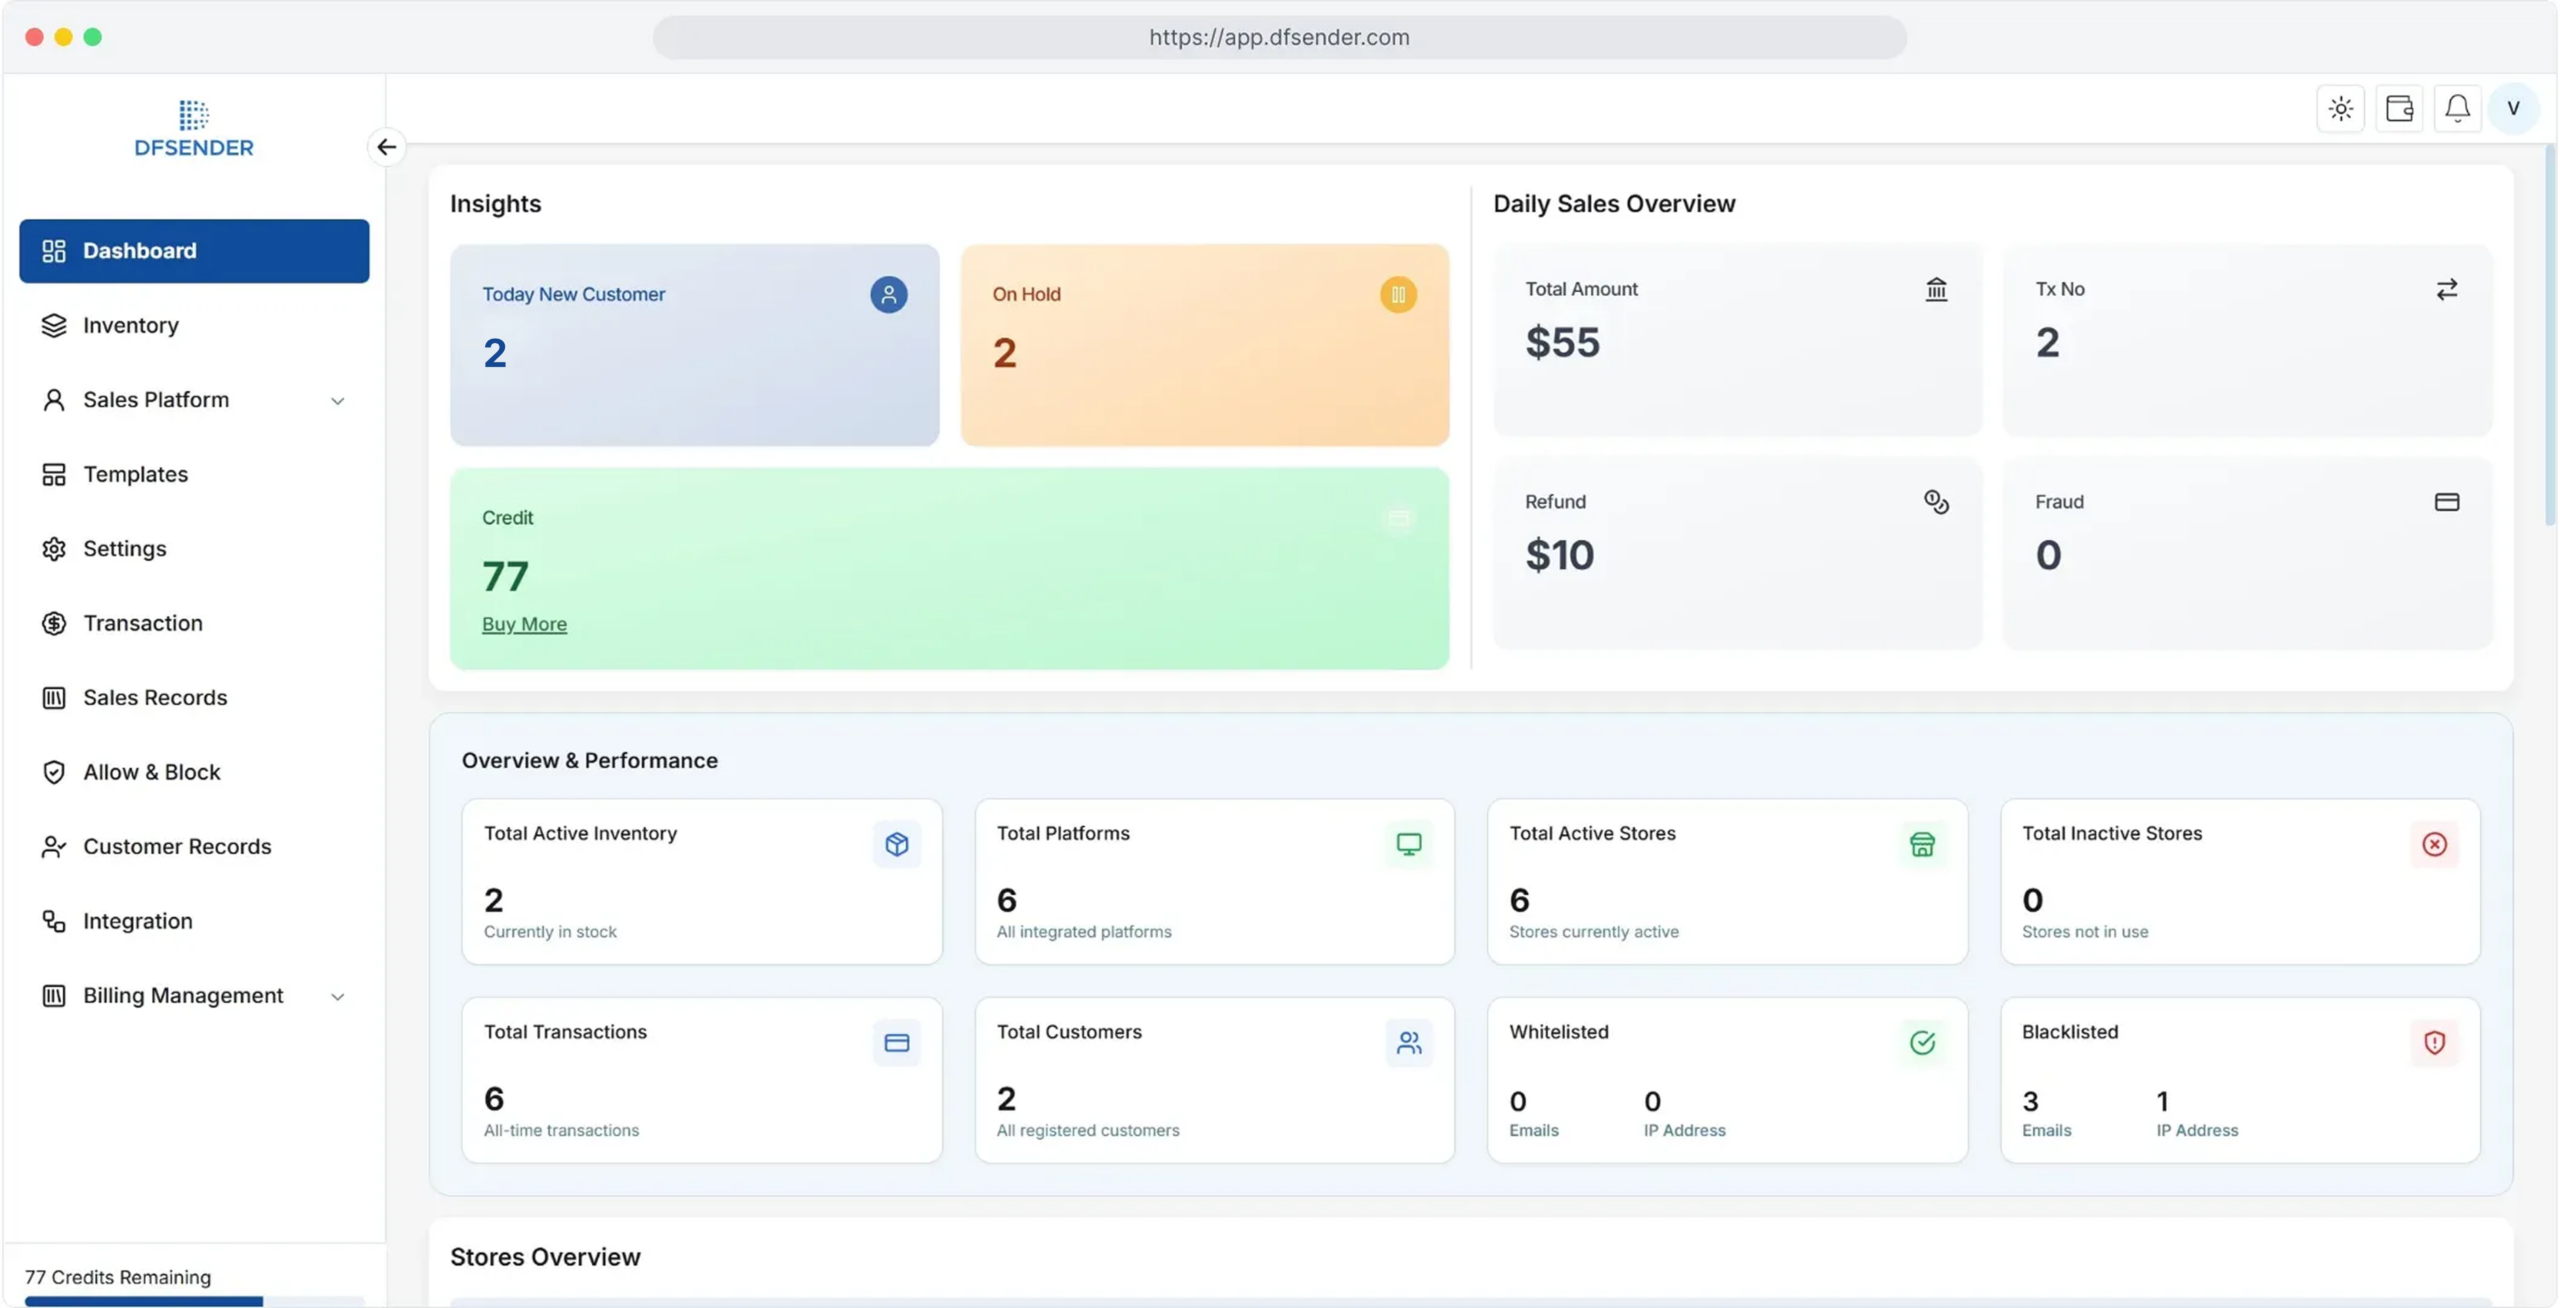Click the browser address bar URL
Viewport: 2560px width, 1308px height.
(1279, 37)
